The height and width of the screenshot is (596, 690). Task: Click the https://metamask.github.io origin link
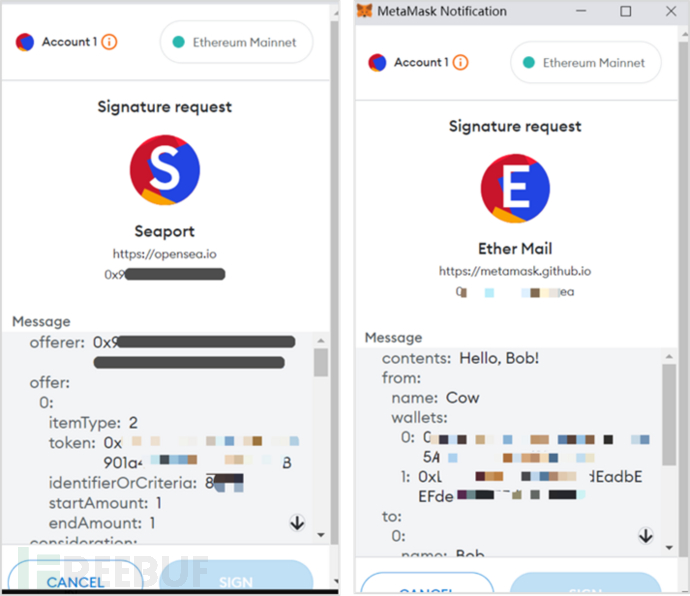(515, 271)
